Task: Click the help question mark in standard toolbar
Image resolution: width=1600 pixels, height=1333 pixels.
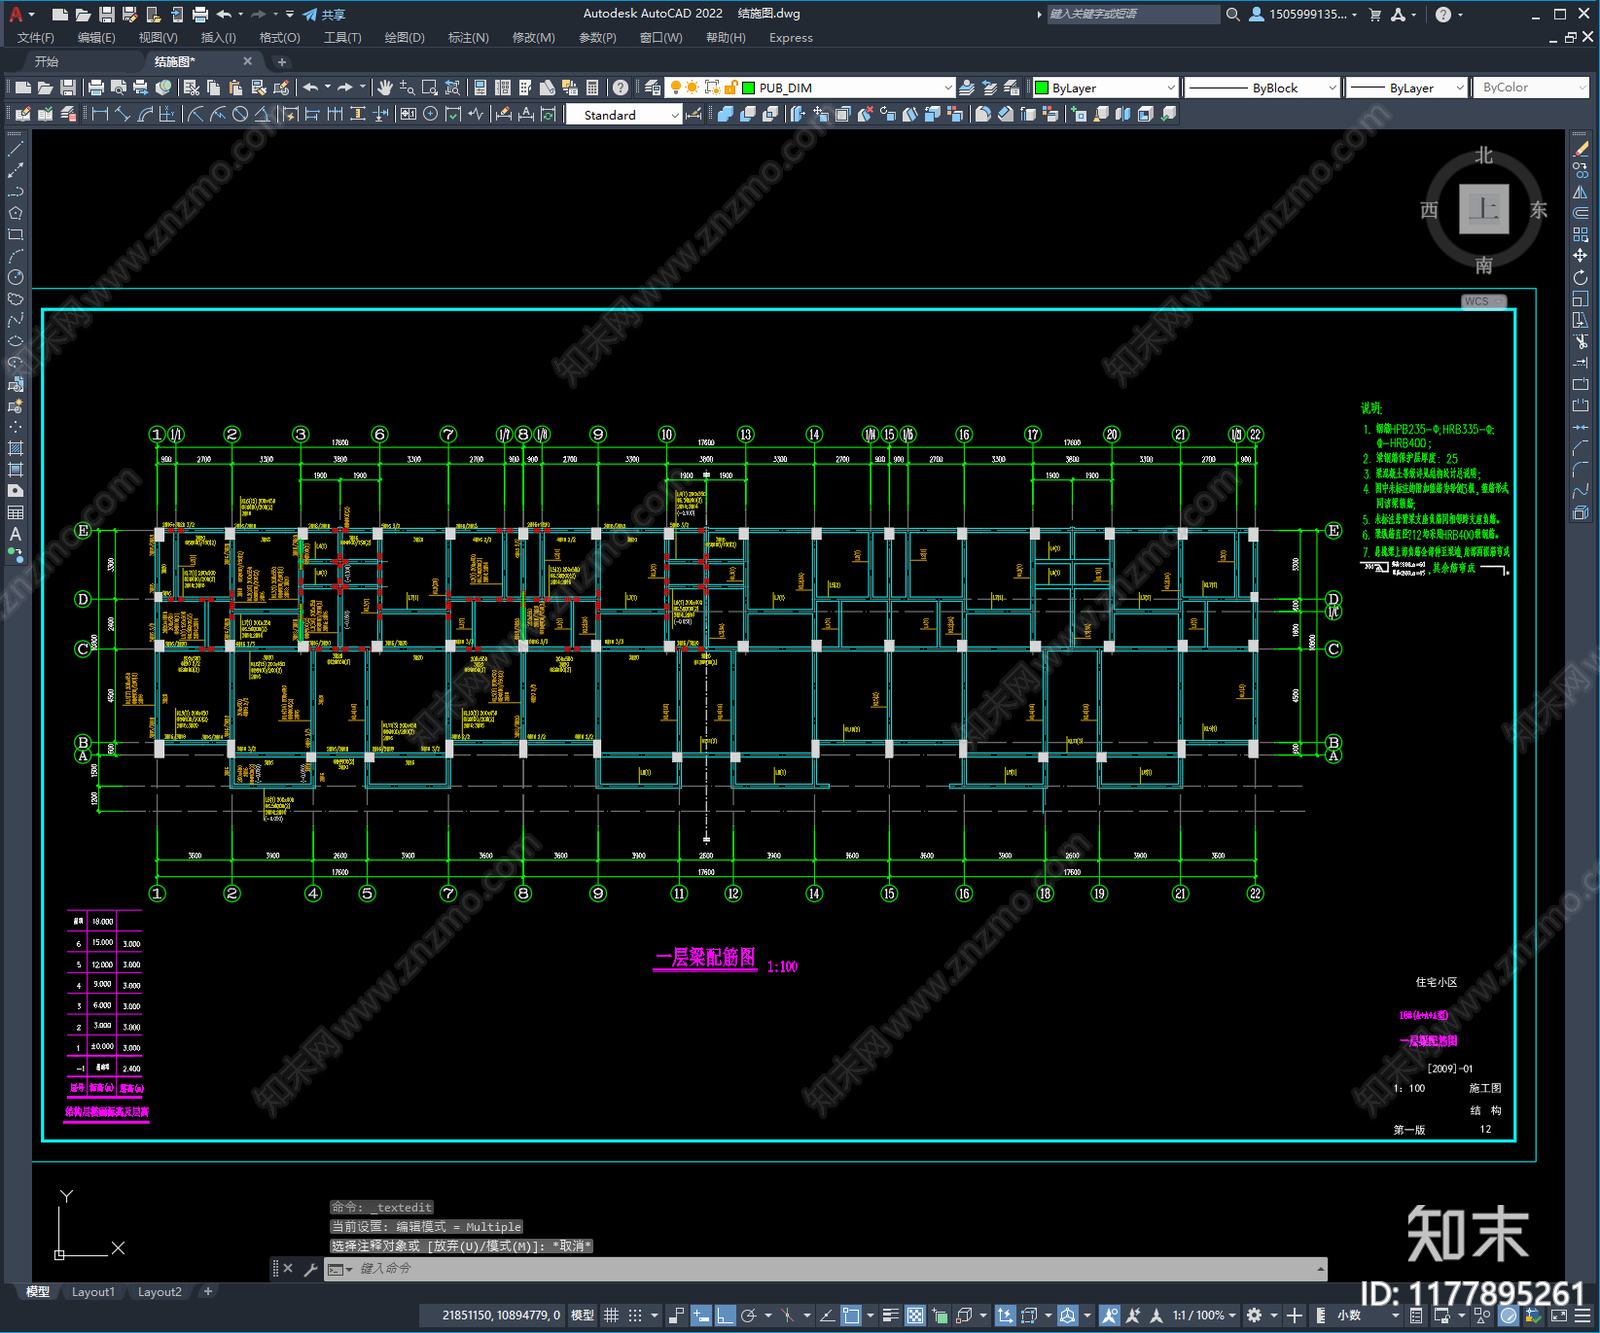Action: [x=621, y=88]
